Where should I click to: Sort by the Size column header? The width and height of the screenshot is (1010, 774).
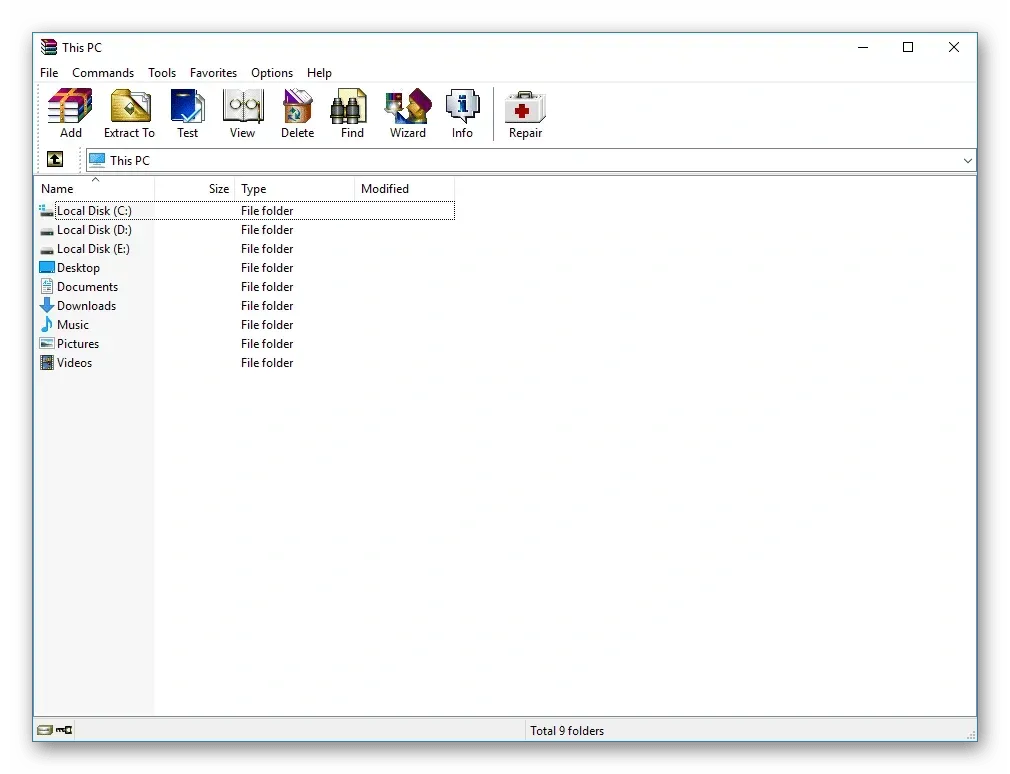point(195,189)
